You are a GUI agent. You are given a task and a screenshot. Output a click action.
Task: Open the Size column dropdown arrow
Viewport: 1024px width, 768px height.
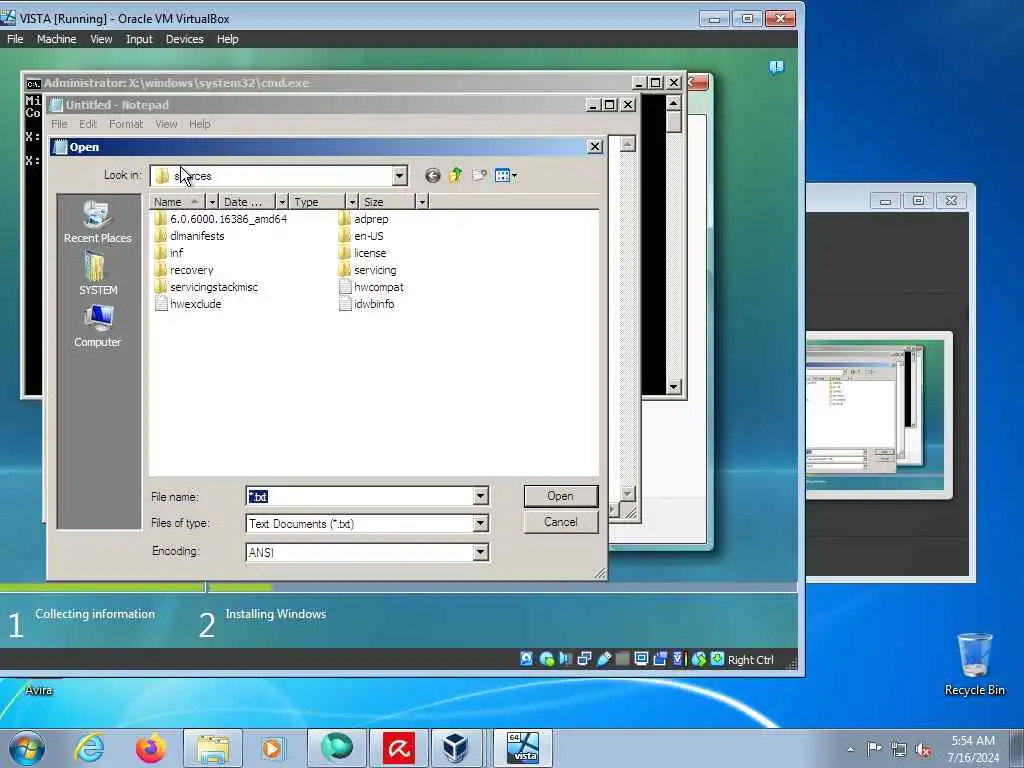pos(422,202)
